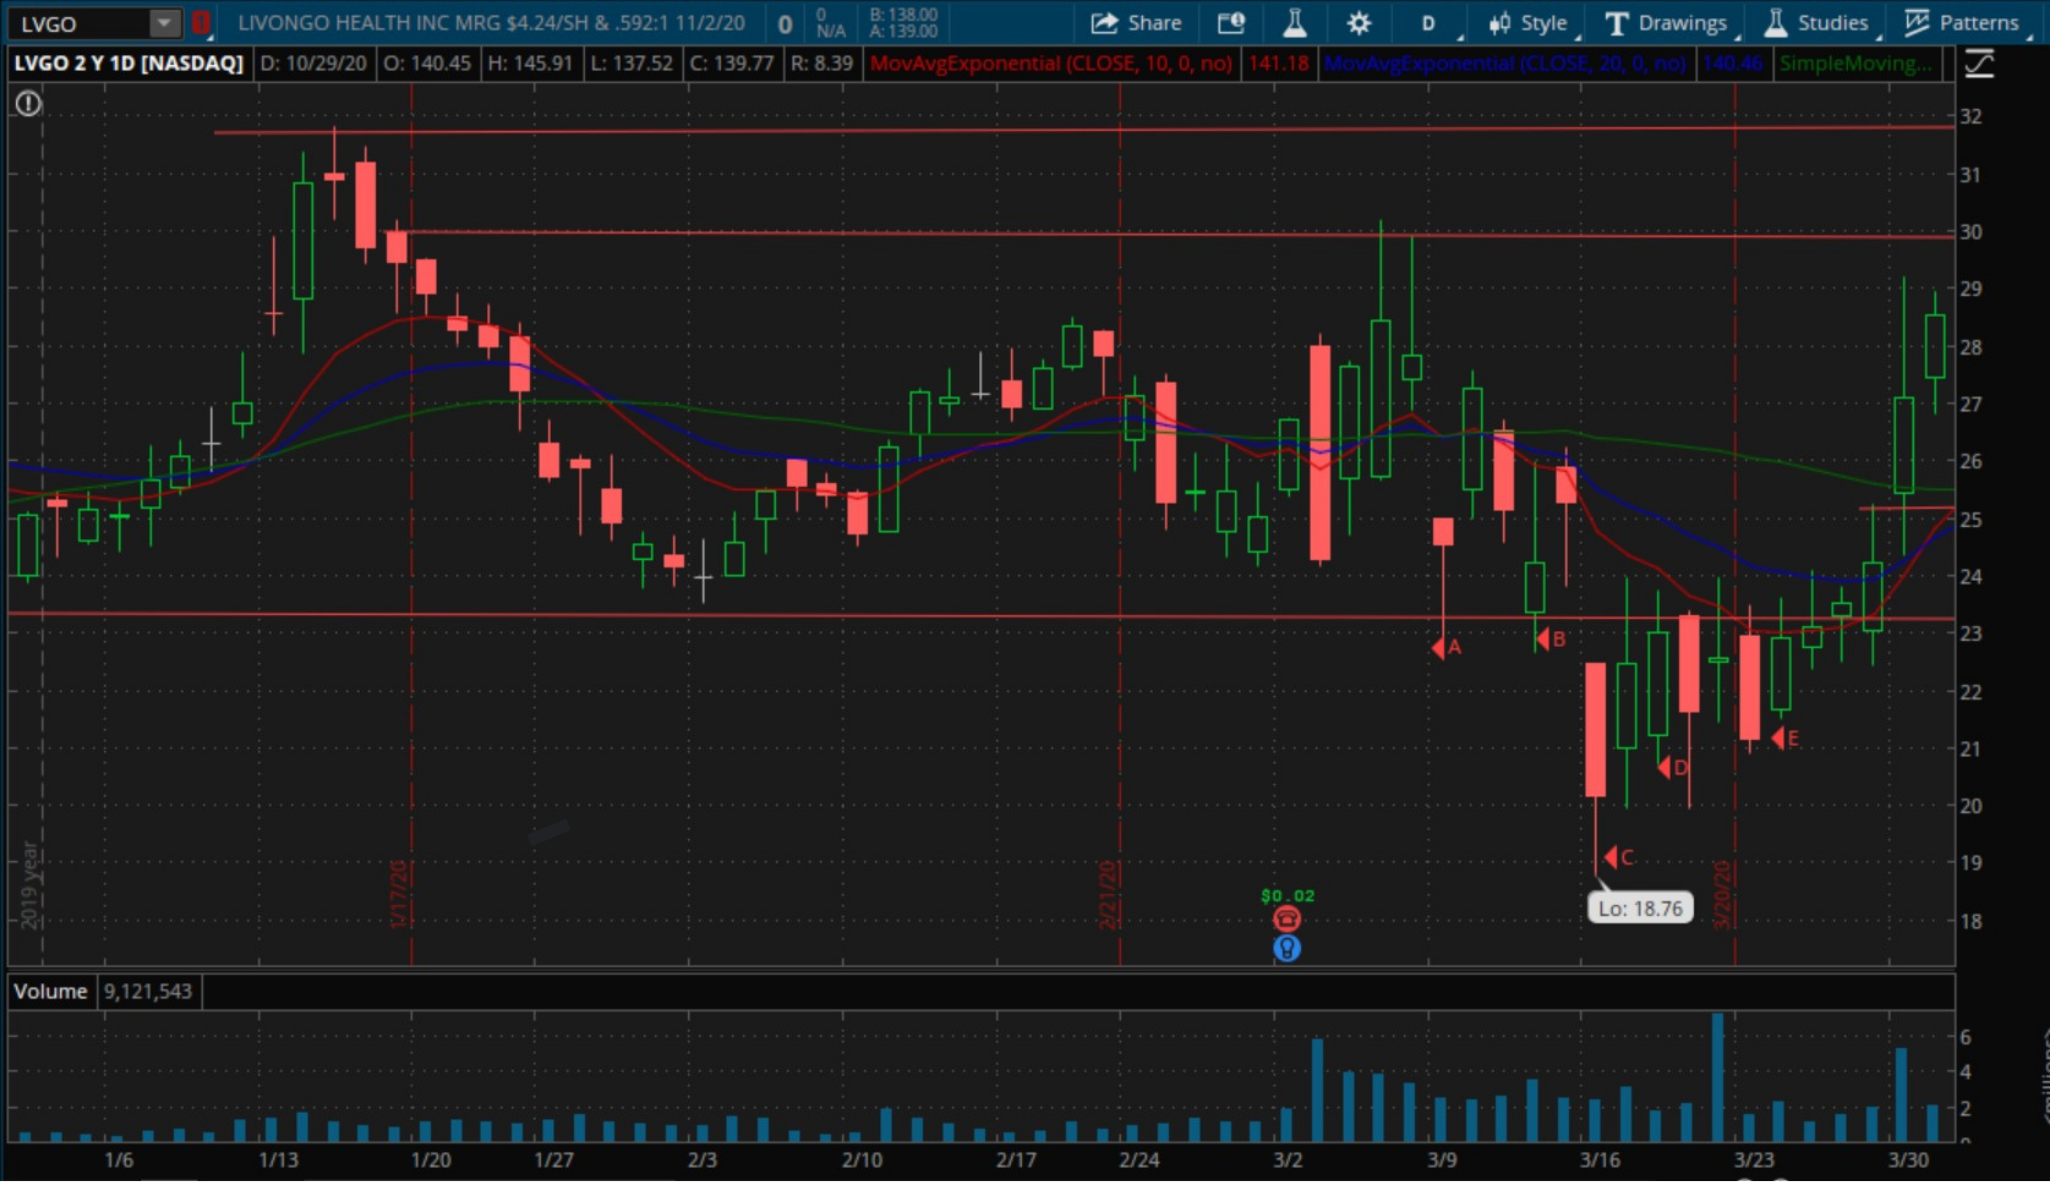Image resolution: width=2050 pixels, height=1184 pixels.
Task: Click the blue MovAvgExponential (CLOSE, 20) study label
Action: point(1505,64)
